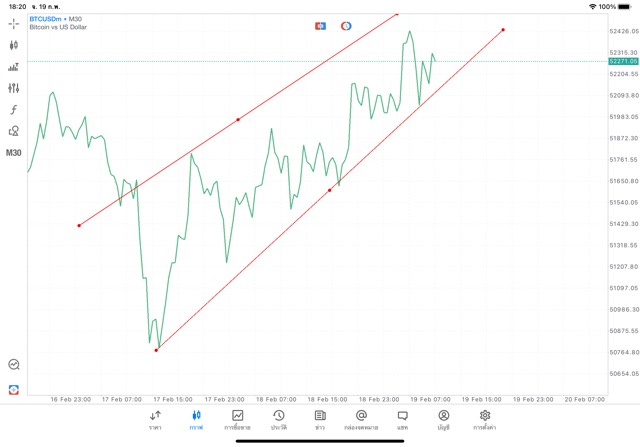This screenshot has width=640, height=447.
Task: Open the History tab (ประวัติ)
Action: pos(278,419)
